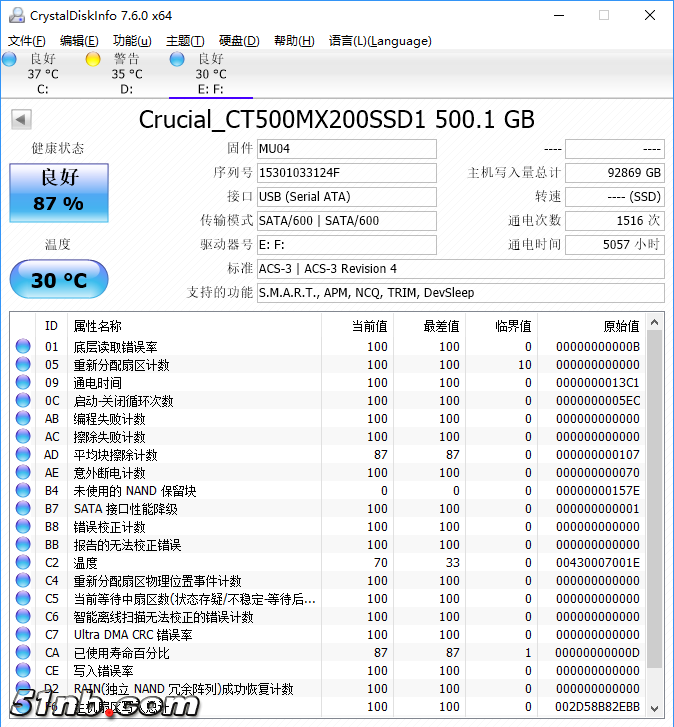The image size is (674, 727).
Task: Open the 硬盘(D) menu
Action: coord(238,41)
